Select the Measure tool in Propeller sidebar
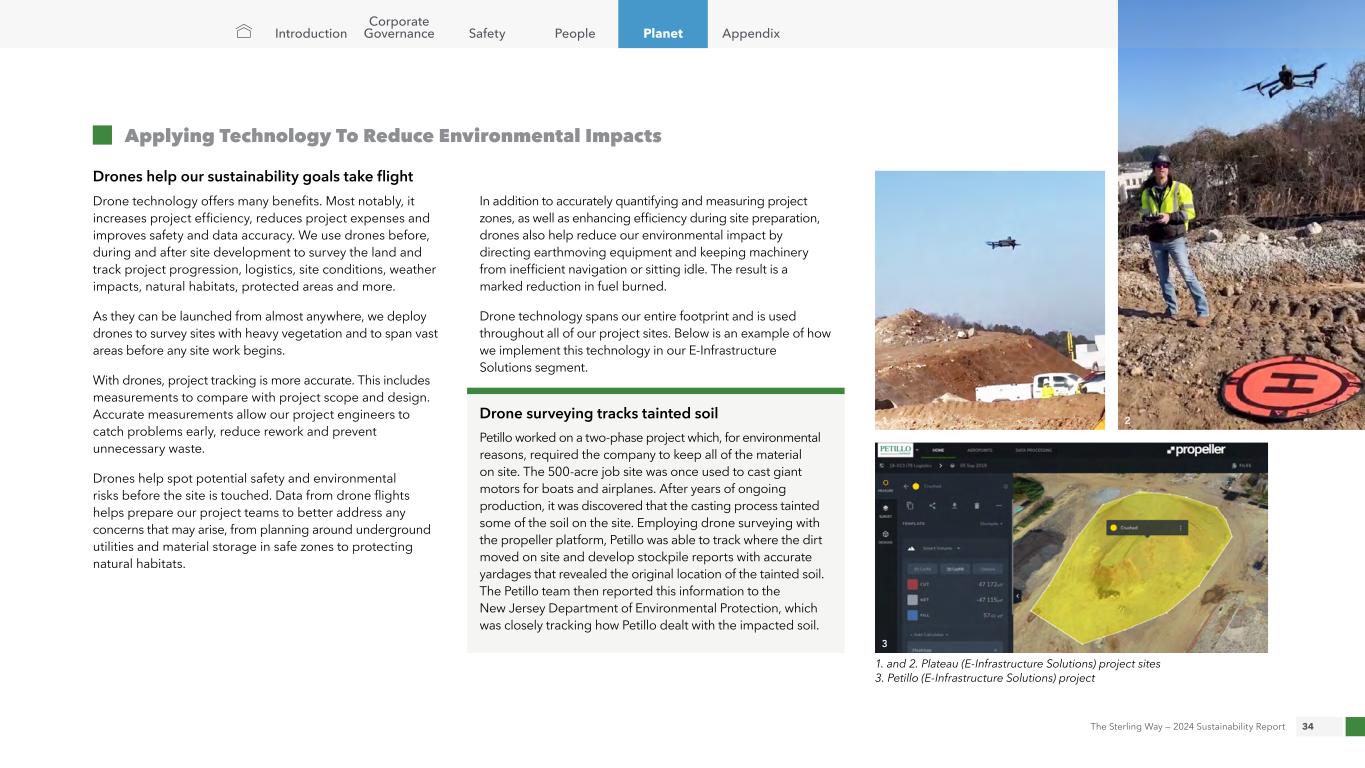The width and height of the screenshot is (1365, 768). click(x=885, y=485)
